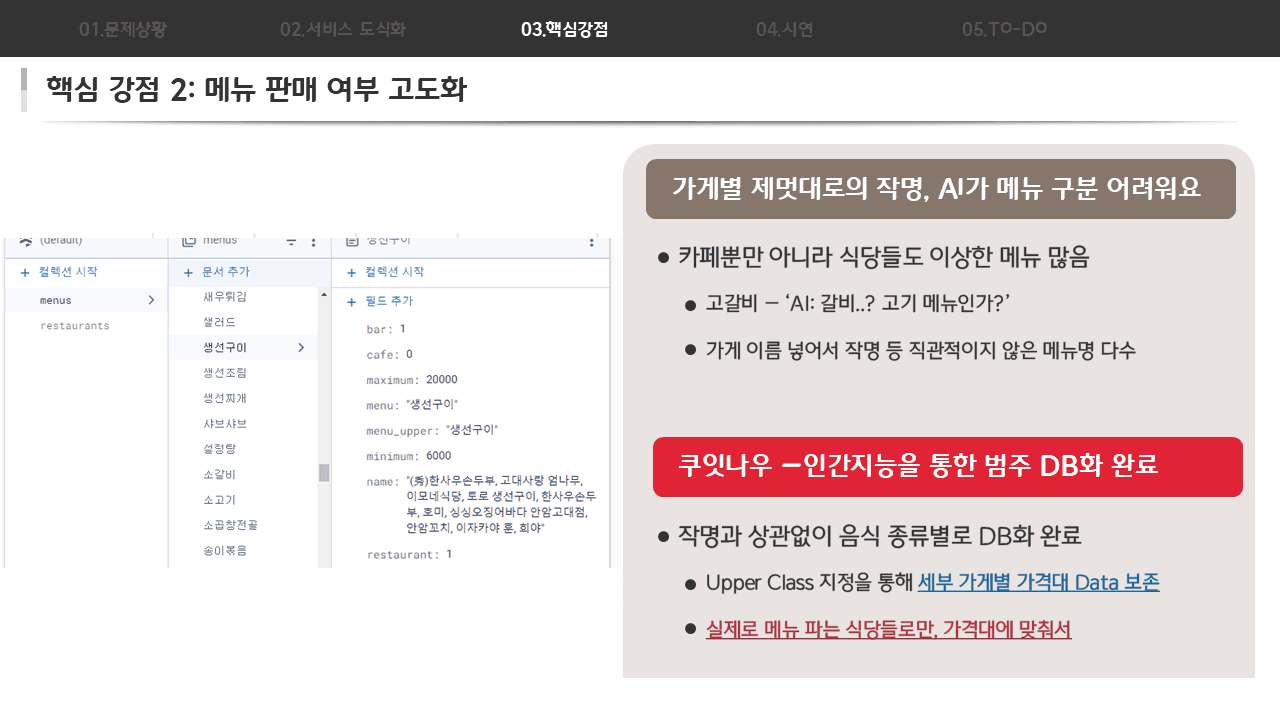Go to the 01.문제상황 section tab

tap(122, 29)
